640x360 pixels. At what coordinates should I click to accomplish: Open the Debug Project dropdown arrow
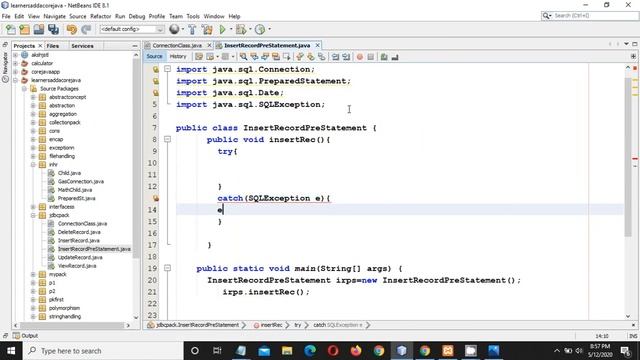(x=250, y=29)
